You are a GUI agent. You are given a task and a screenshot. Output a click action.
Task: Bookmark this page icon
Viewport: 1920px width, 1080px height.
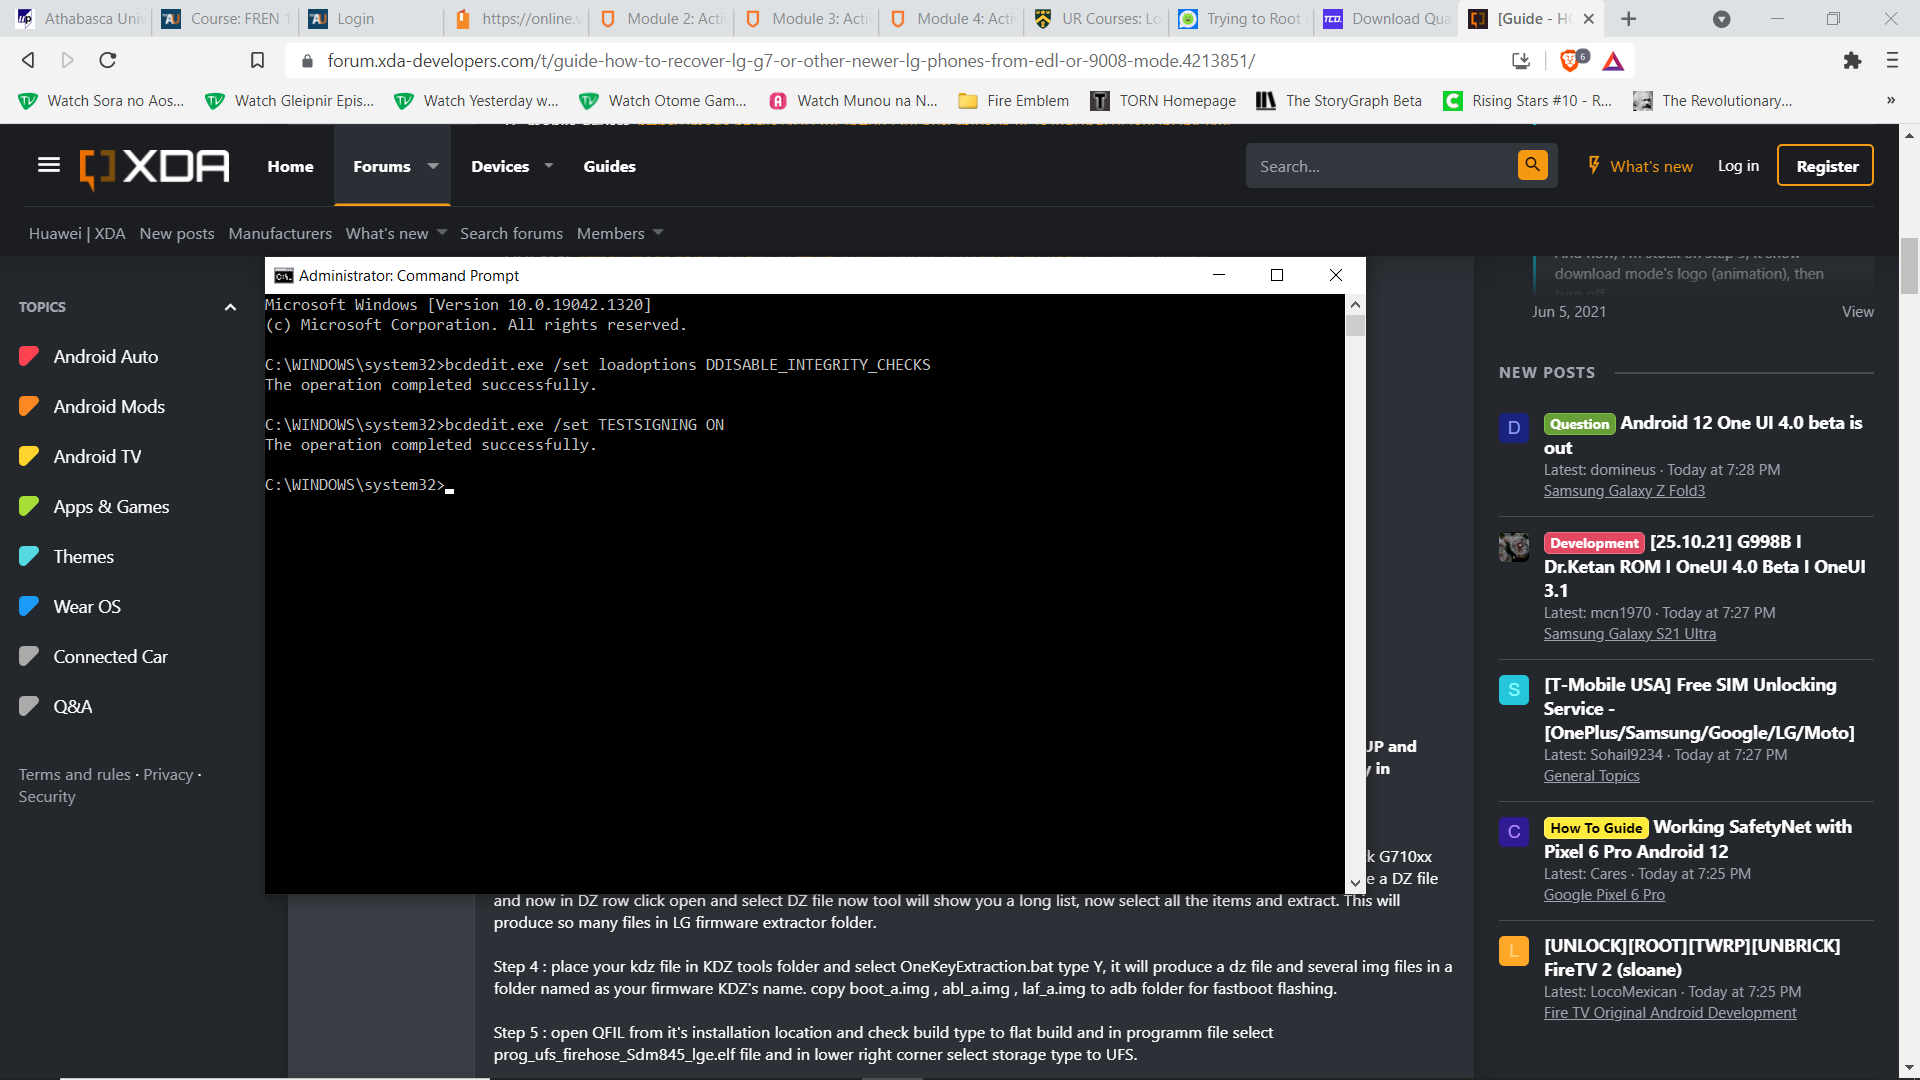(257, 61)
